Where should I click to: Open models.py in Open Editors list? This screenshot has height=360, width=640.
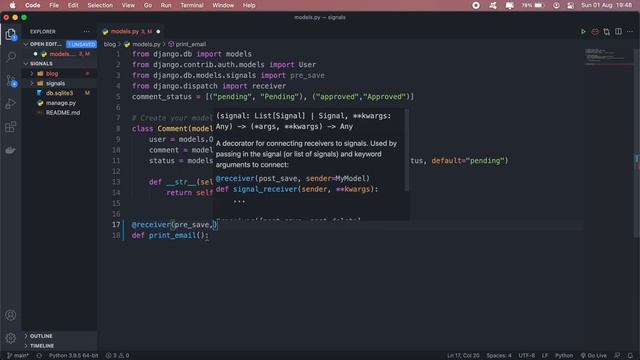(62, 54)
